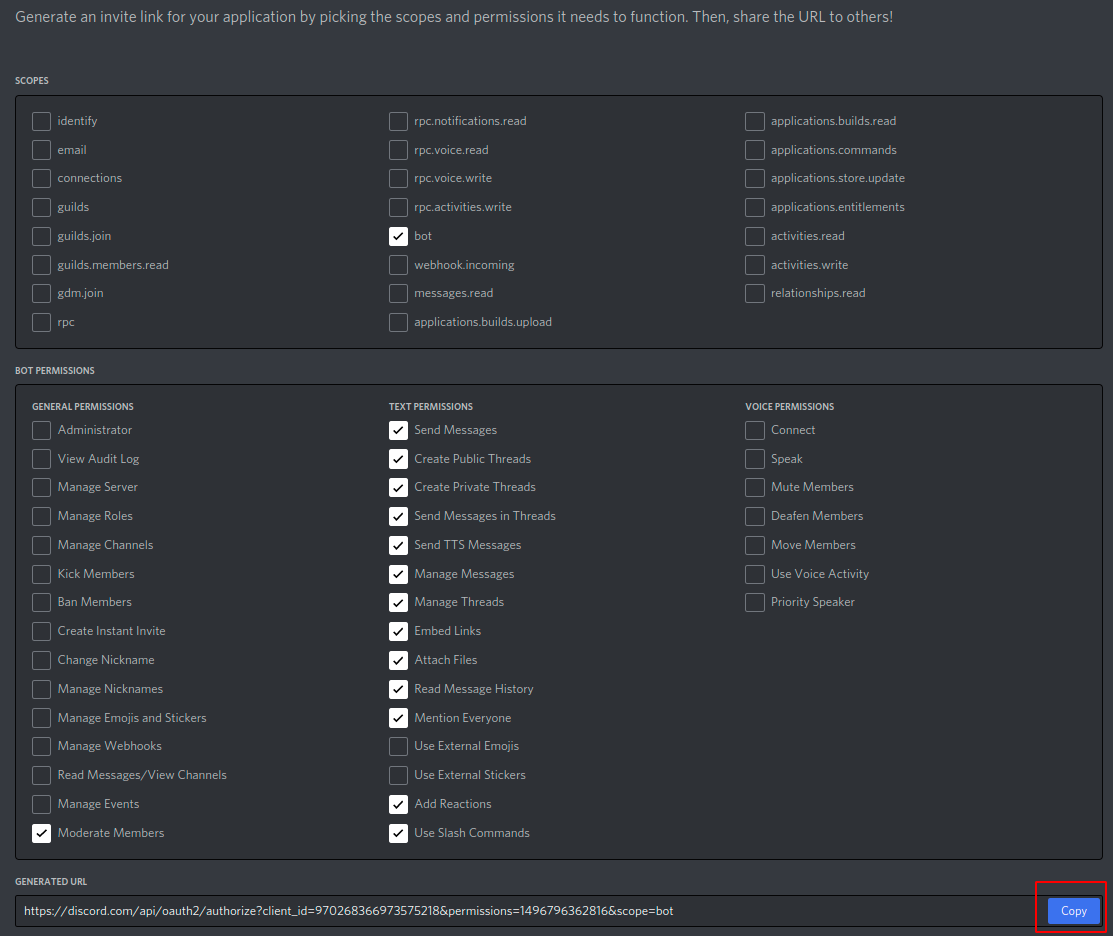Select the guilds.members.read scope
Screen dimensions: 1113x936
(x=41, y=265)
